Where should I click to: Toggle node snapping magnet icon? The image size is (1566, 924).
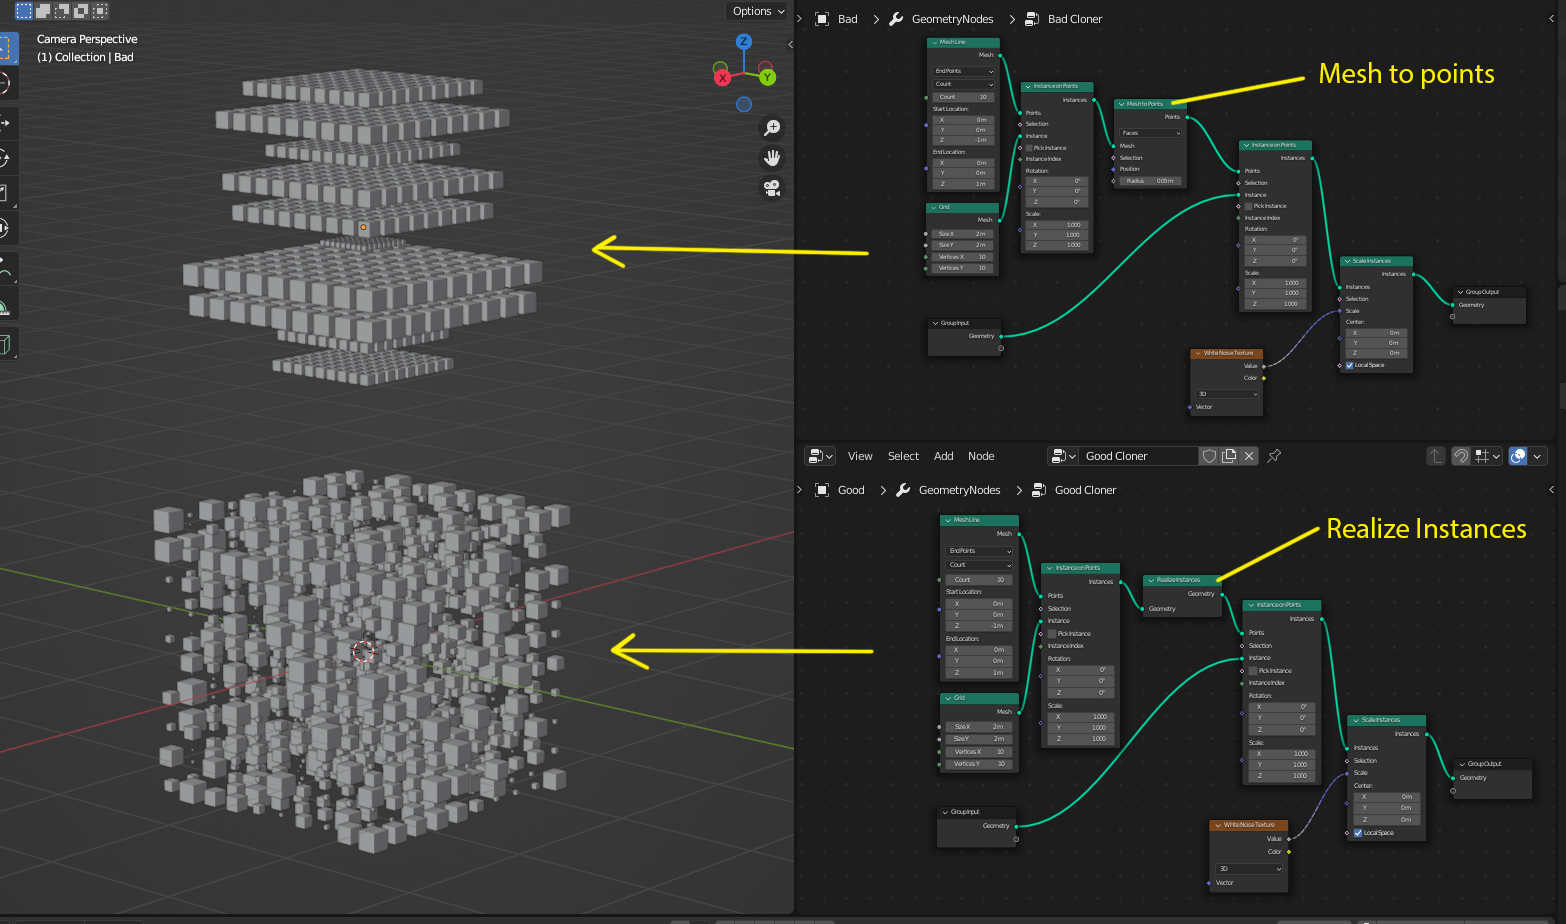coord(1461,456)
